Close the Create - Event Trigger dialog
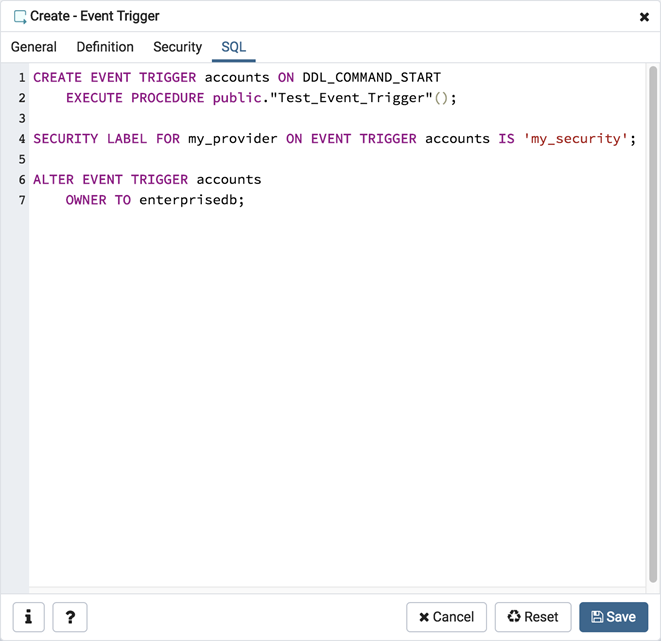661x641 pixels. pyautogui.click(x=644, y=17)
